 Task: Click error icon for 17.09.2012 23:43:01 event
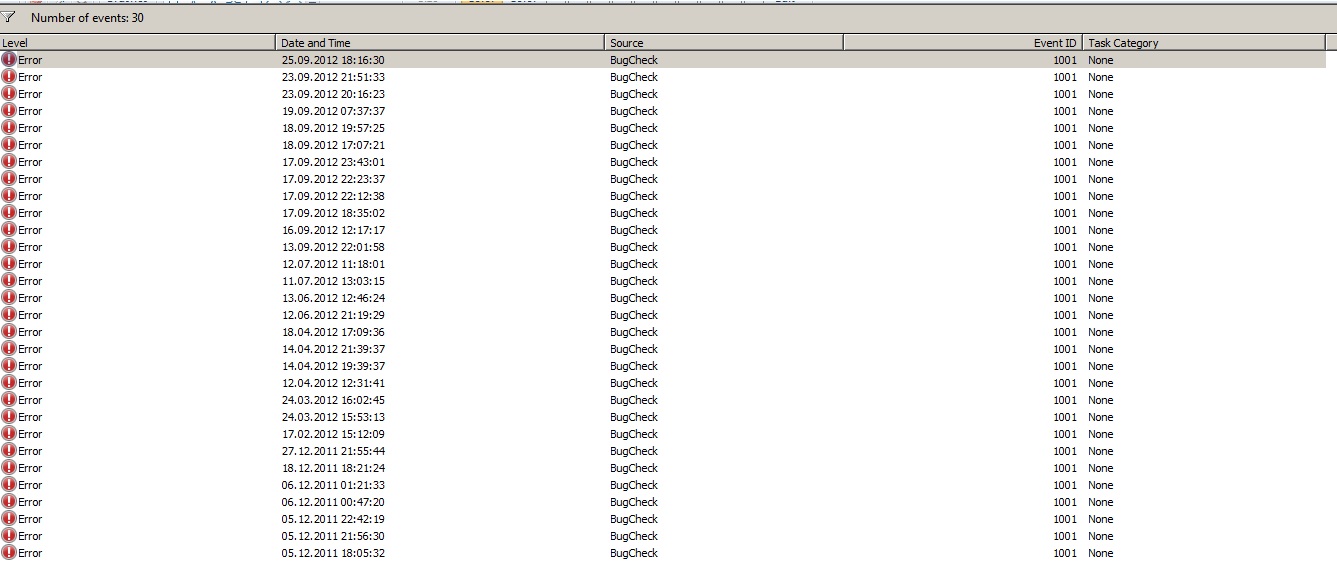coord(9,162)
